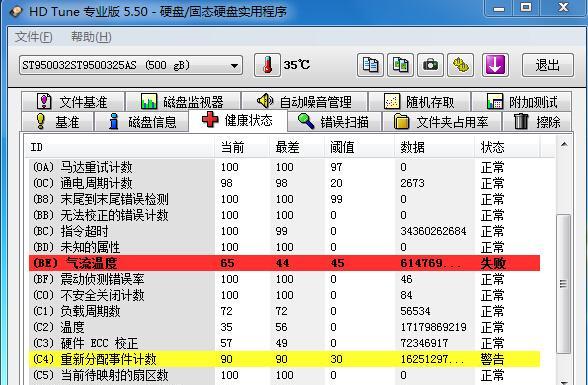Screen dimensions: 588x385
Task: Select the (BD) 未知的属性 row
Action: pos(285,247)
